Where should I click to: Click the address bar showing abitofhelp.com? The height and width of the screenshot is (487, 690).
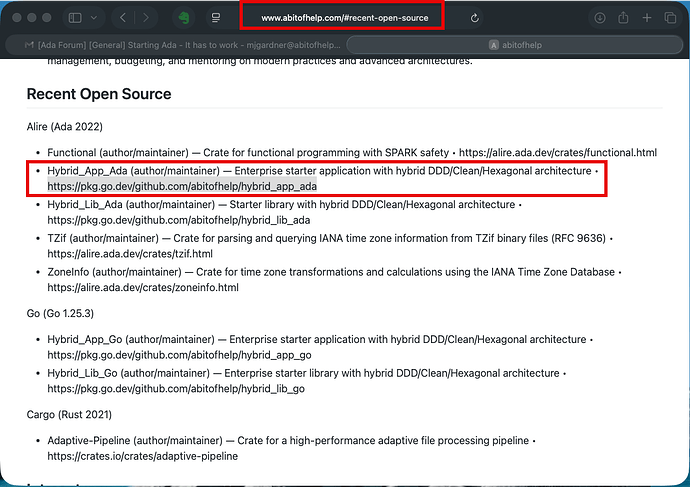pos(343,18)
